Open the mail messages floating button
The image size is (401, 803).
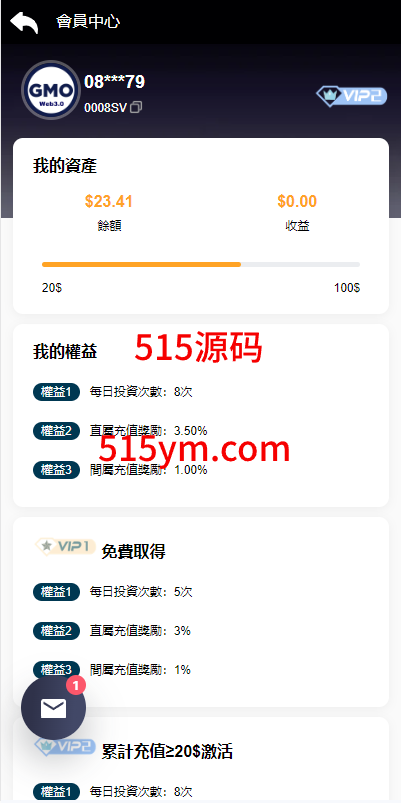(53, 708)
